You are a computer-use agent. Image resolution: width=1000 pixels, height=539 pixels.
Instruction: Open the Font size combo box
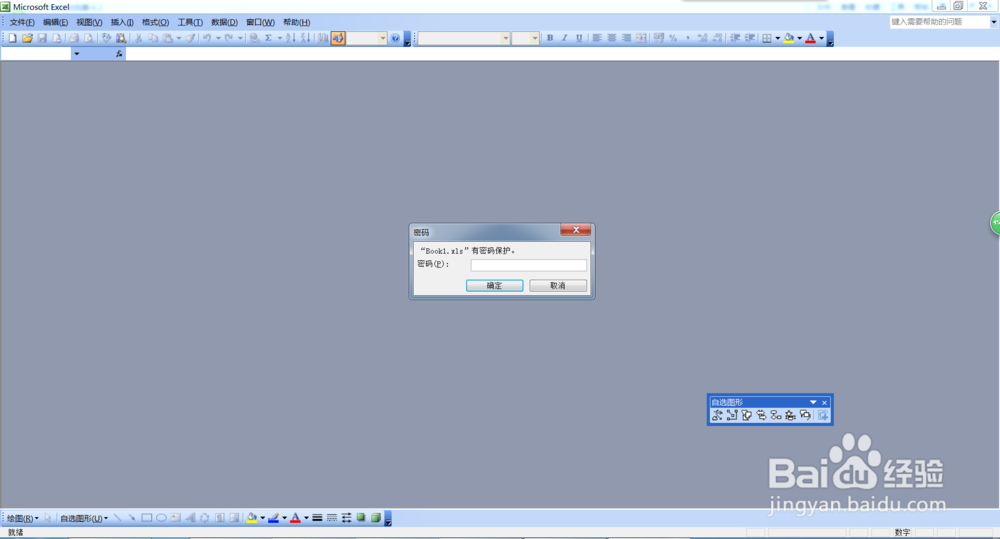click(526, 38)
